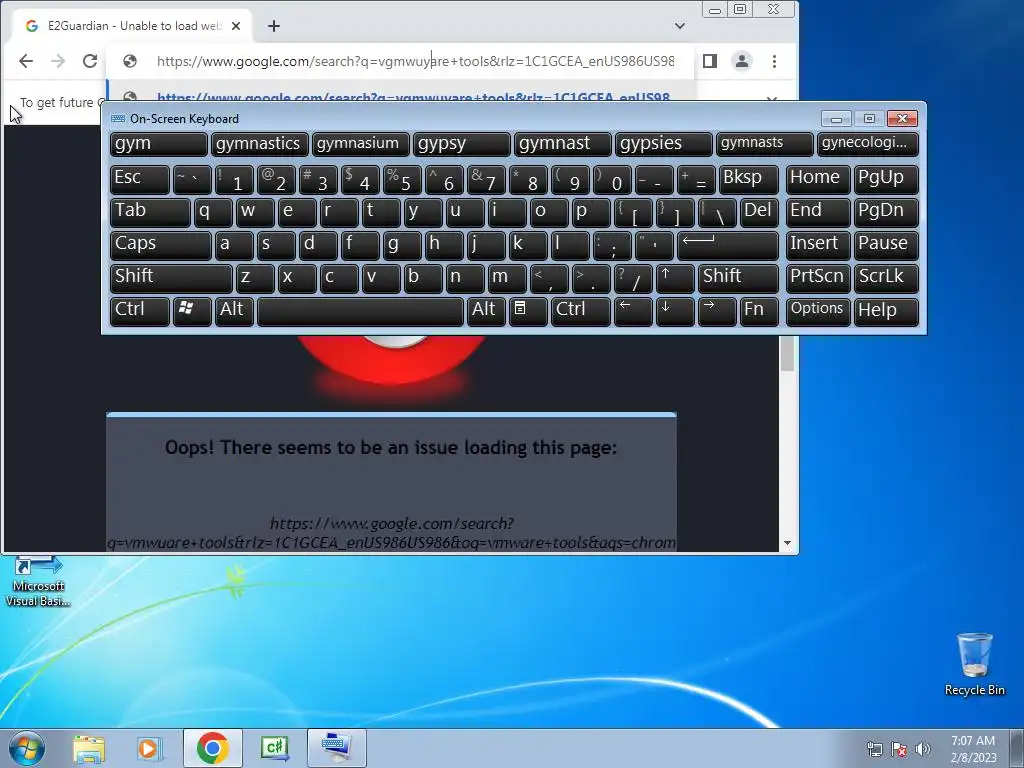Viewport: 1024px width, 768px height.
Task: Toggle the right Ctrl key
Action: point(581,311)
